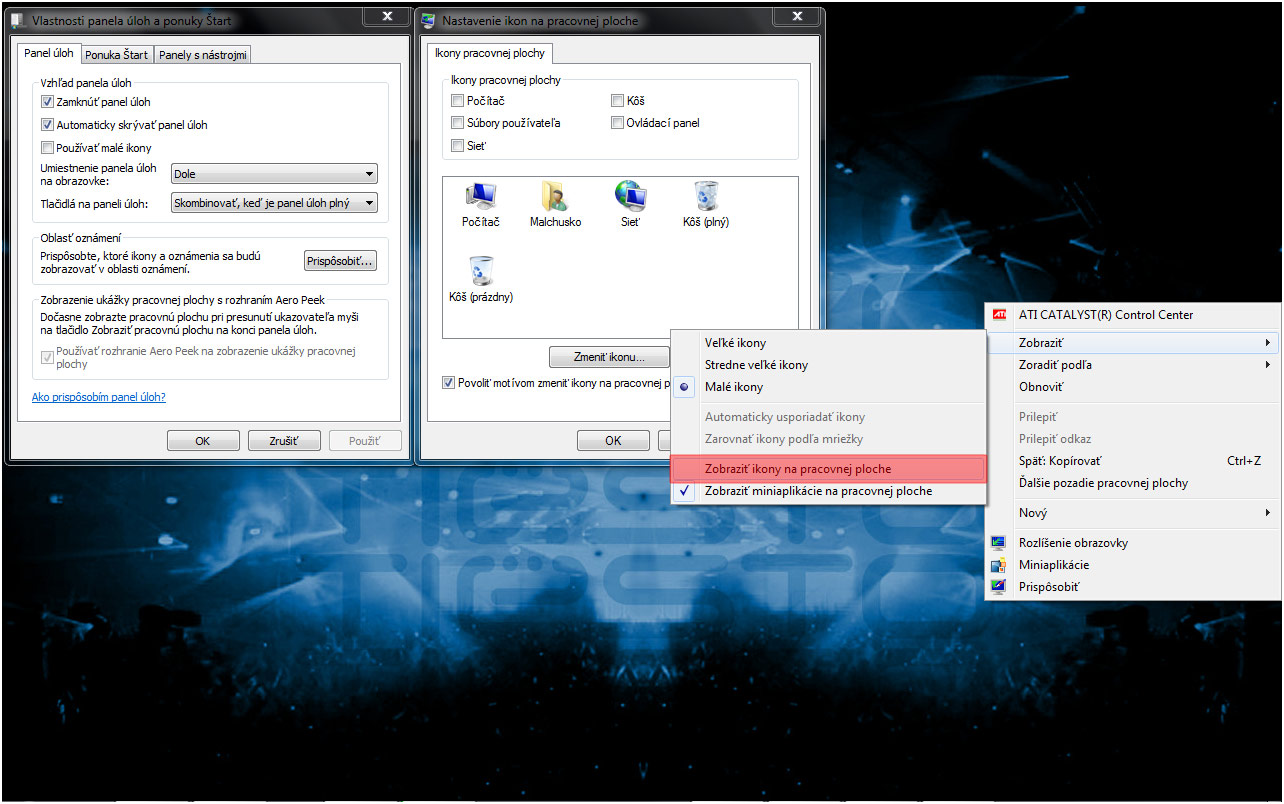This screenshot has width=1284, height=804.
Task: Select the Kôš (plný) recycle bin icon
Action: tap(706, 196)
